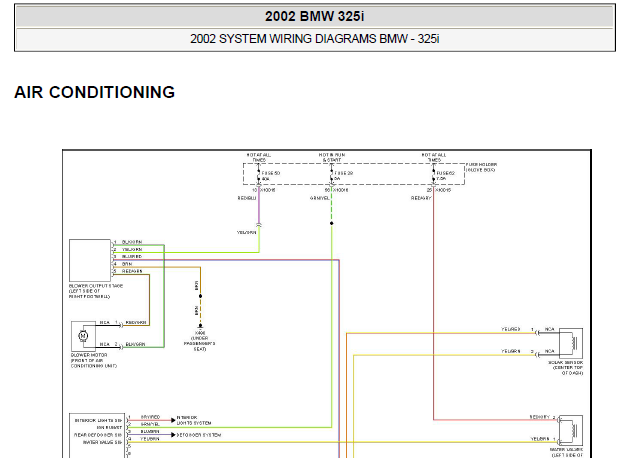
Task: Click the 'REAR DEFOGGER SIG' pin label
Action: (x=98, y=435)
